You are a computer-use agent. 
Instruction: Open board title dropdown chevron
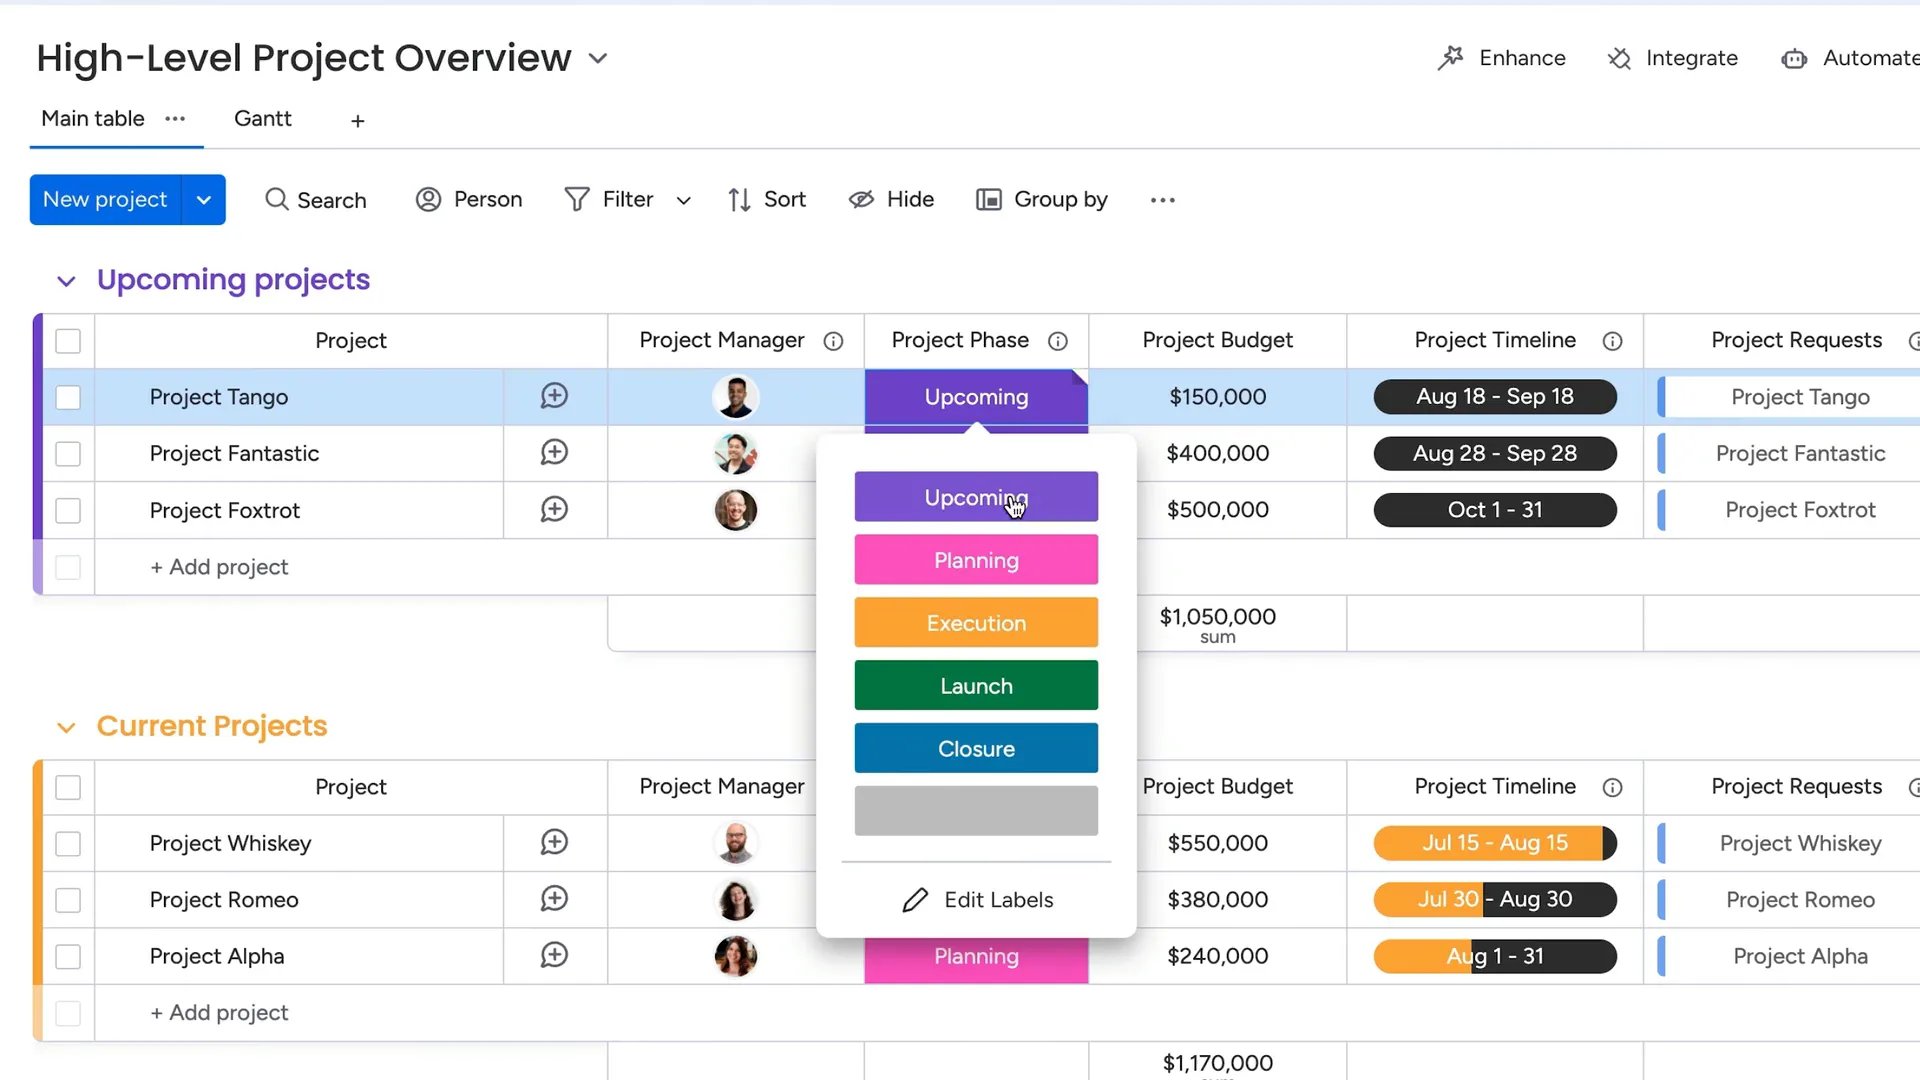(598, 58)
